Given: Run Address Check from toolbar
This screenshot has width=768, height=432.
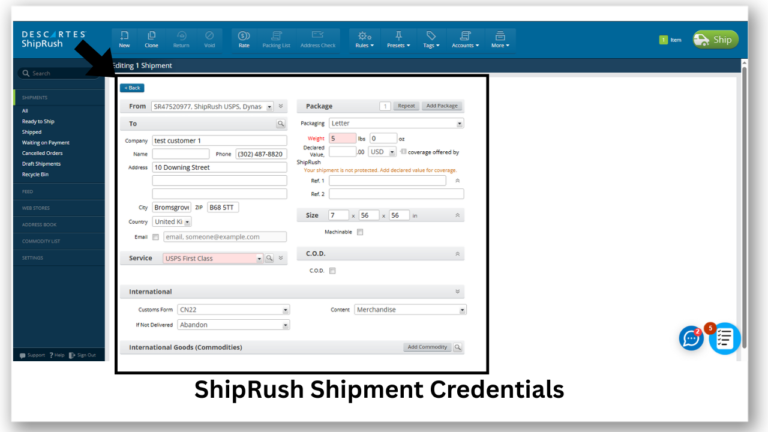Looking at the screenshot, I should [x=318, y=39].
